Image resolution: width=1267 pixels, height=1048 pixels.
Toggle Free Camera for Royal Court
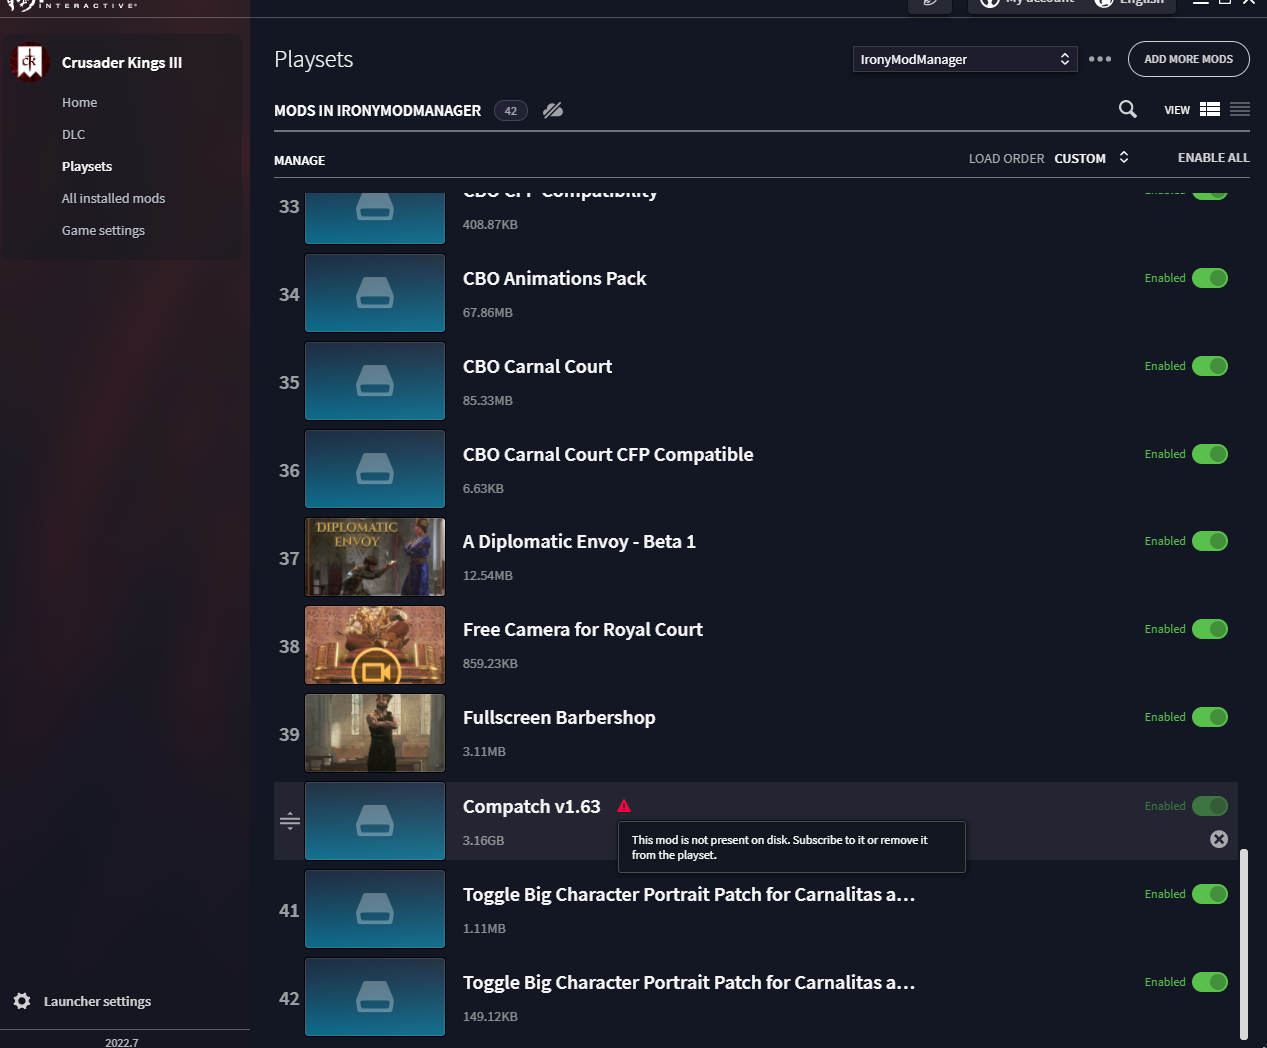tap(1210, 629)
